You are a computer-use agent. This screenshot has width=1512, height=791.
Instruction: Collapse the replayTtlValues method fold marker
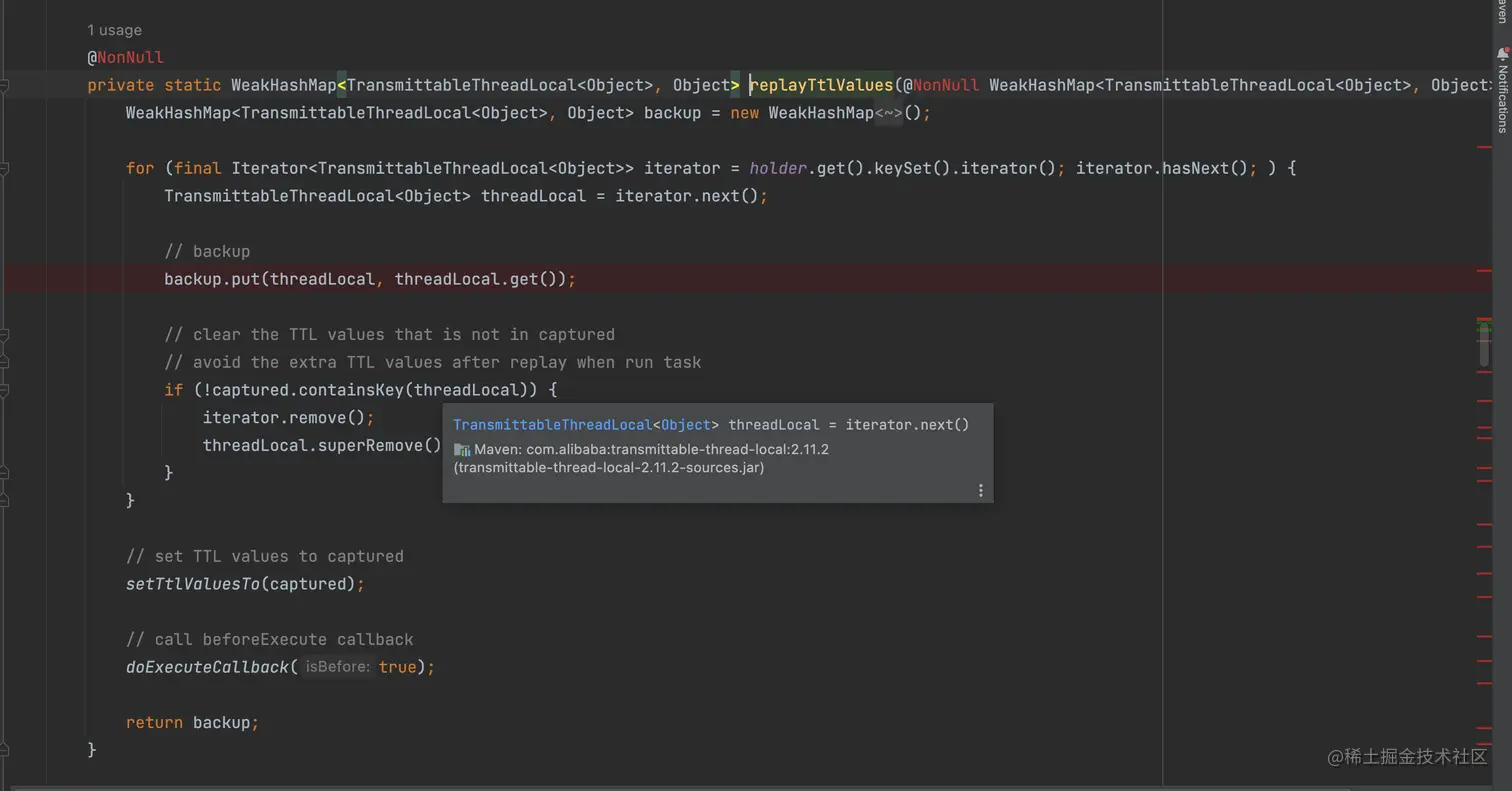pos(4,85)
